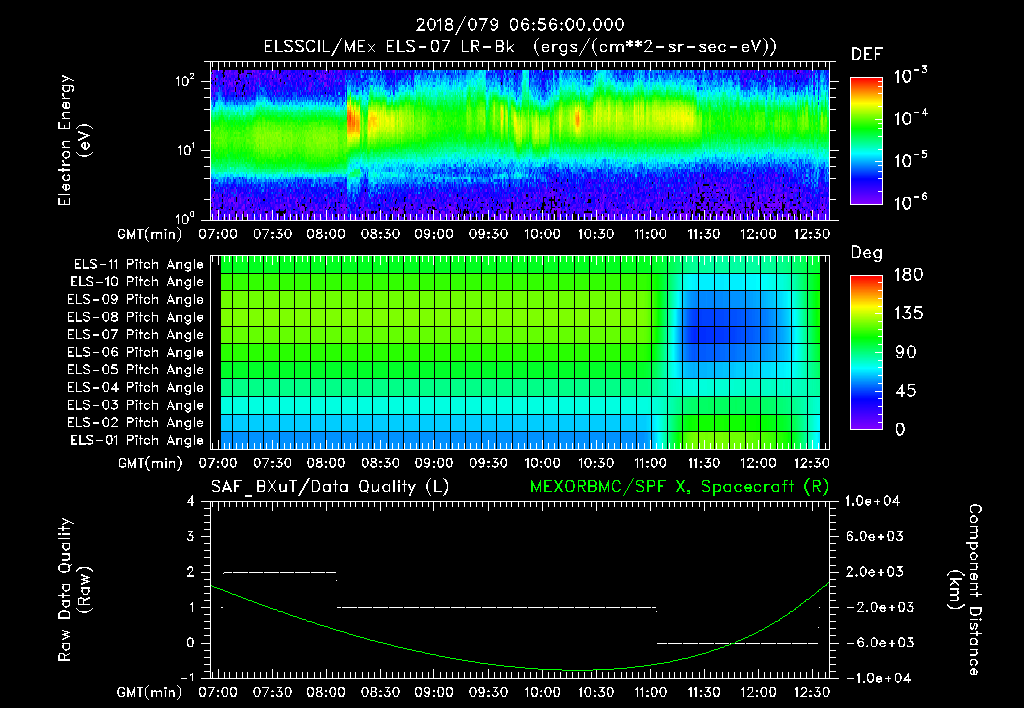The height and width of the screenshot is (708, 1024).
Task: Click the ELS-11 Pitch Angle row label
Action: point(138,265)
